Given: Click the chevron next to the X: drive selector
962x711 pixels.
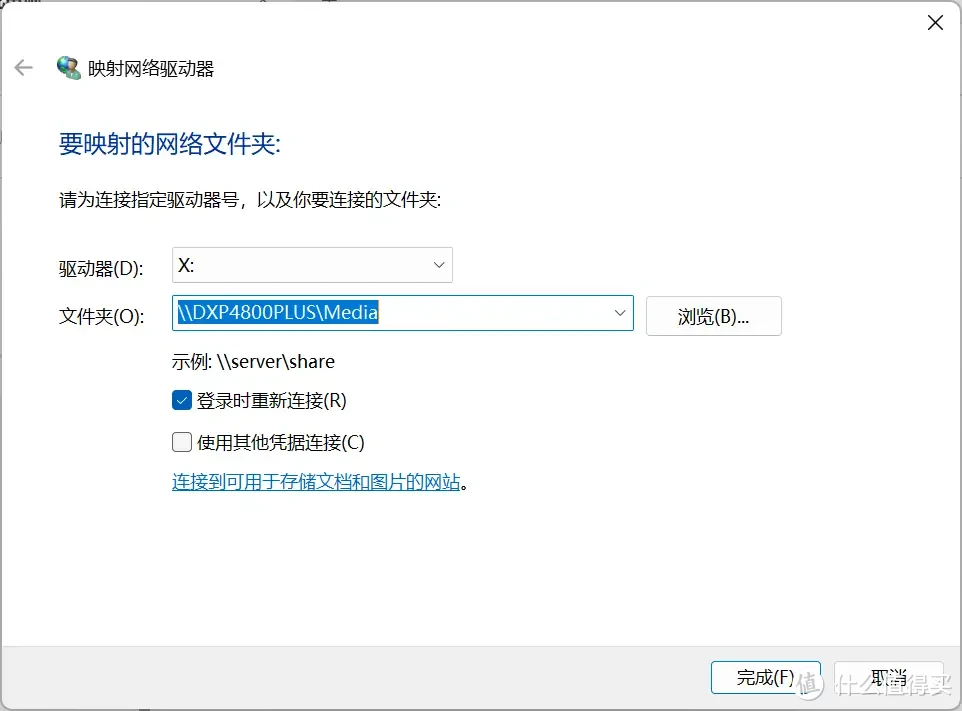Looking at the screenshot, I should point(438,264).
